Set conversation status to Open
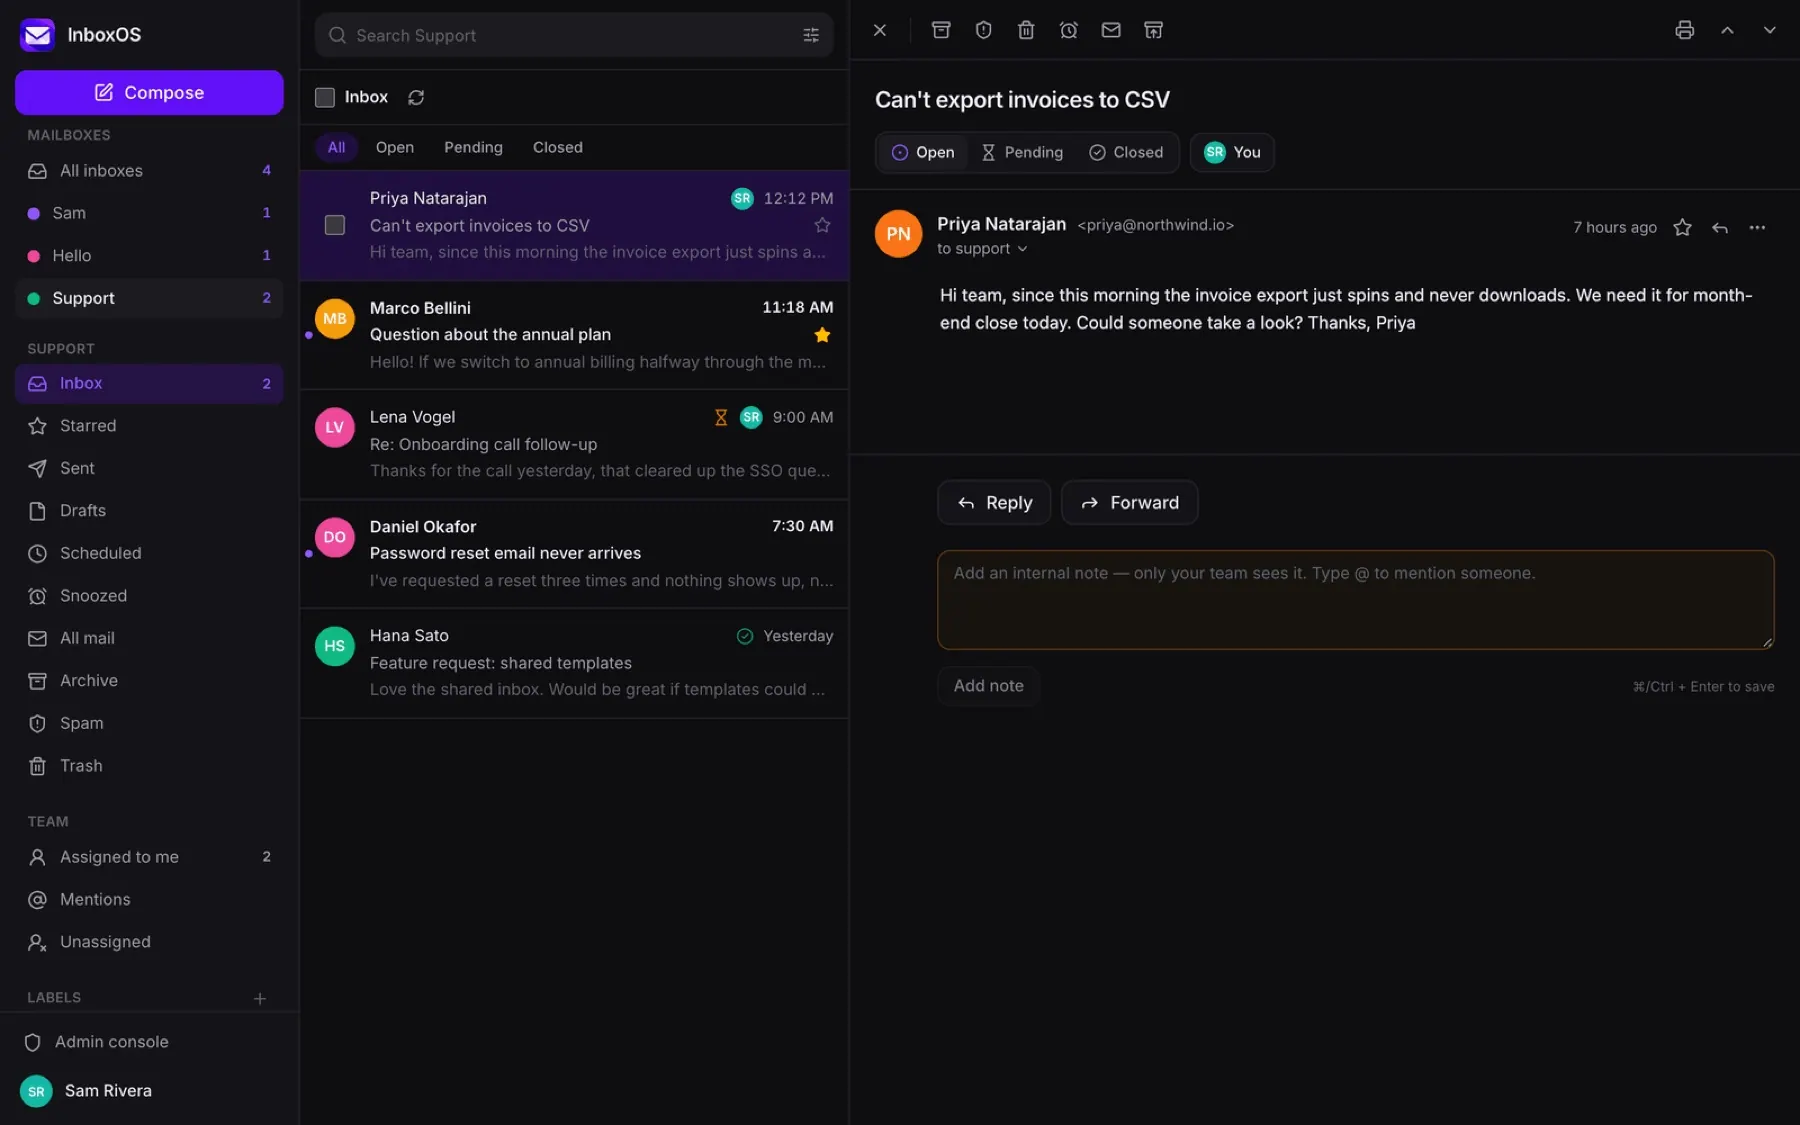 point(923,152)
